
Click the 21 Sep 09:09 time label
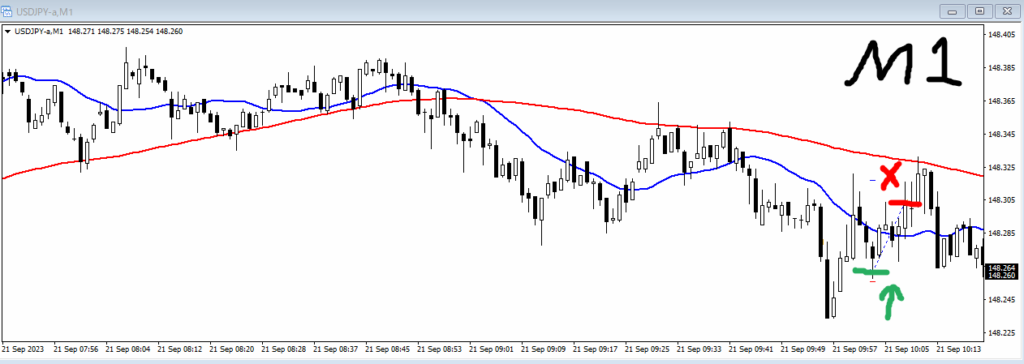pos(543,349)
